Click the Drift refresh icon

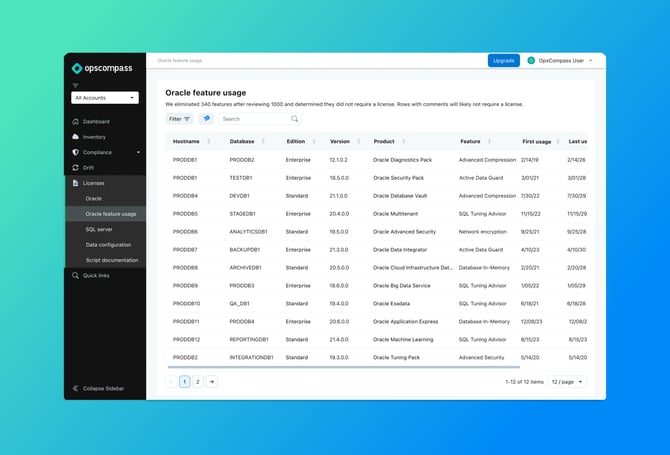(x=76, y=167)
